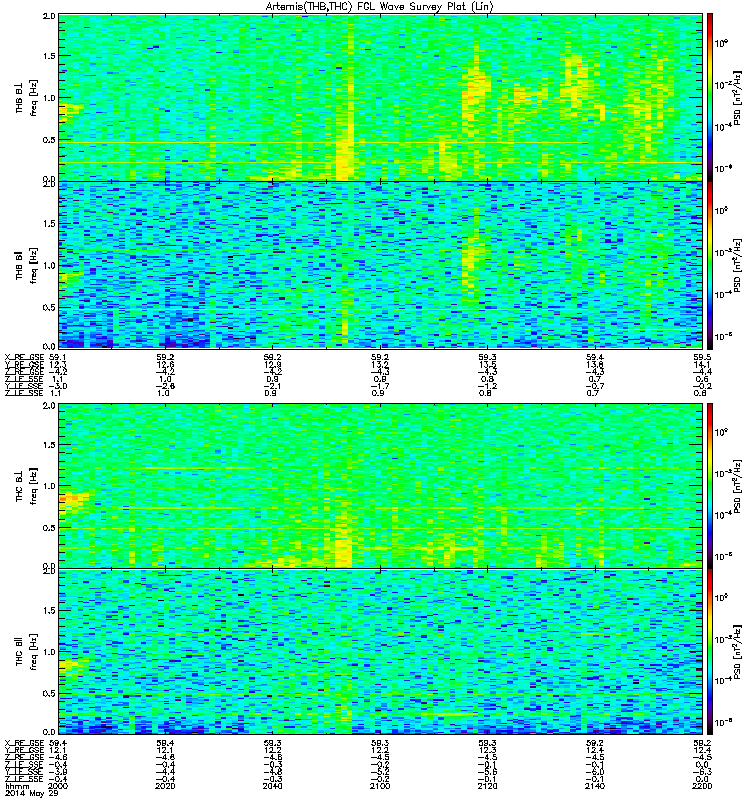Click the PSD [nT²/Hz] label of THB B∥ panel

tap(737, 265)
